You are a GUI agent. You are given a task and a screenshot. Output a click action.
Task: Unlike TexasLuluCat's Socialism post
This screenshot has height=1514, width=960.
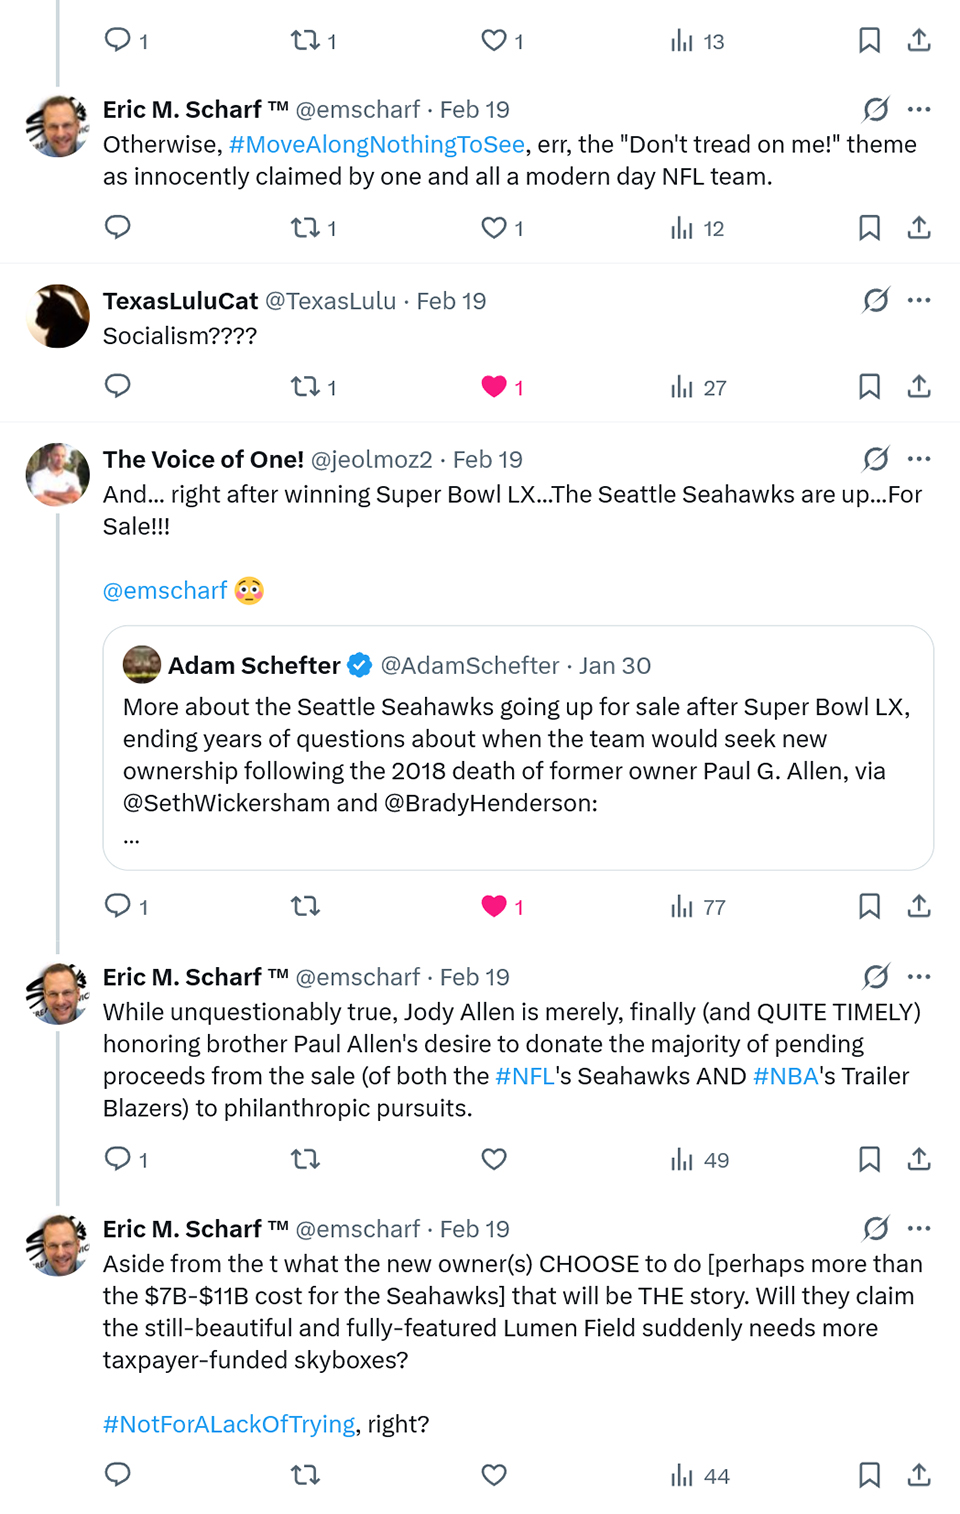tap(494, 386)
